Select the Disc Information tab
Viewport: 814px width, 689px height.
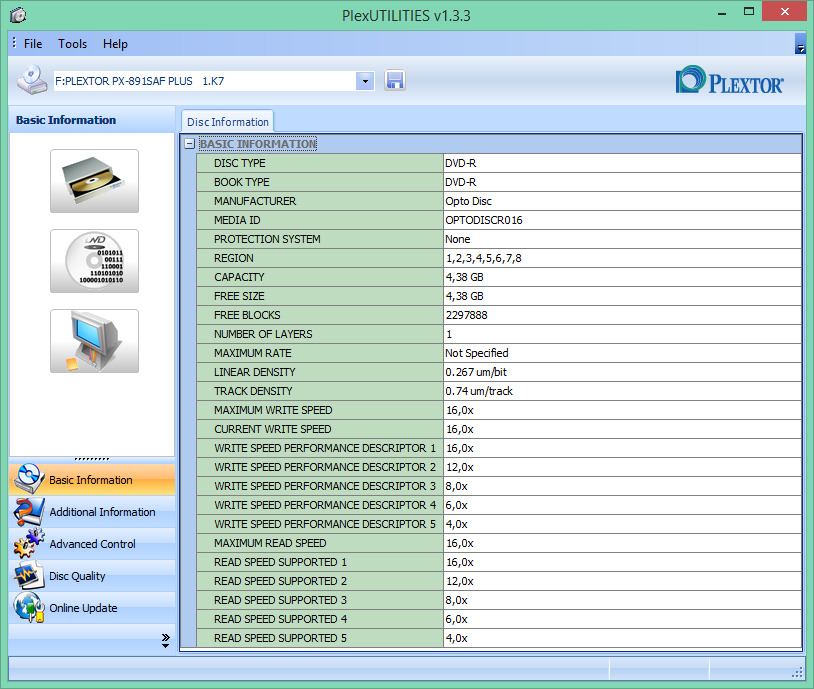click(x=227, y=121)
